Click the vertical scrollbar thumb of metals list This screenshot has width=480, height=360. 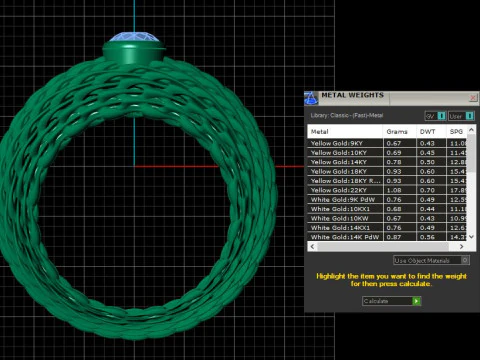[x=471, y=153]
